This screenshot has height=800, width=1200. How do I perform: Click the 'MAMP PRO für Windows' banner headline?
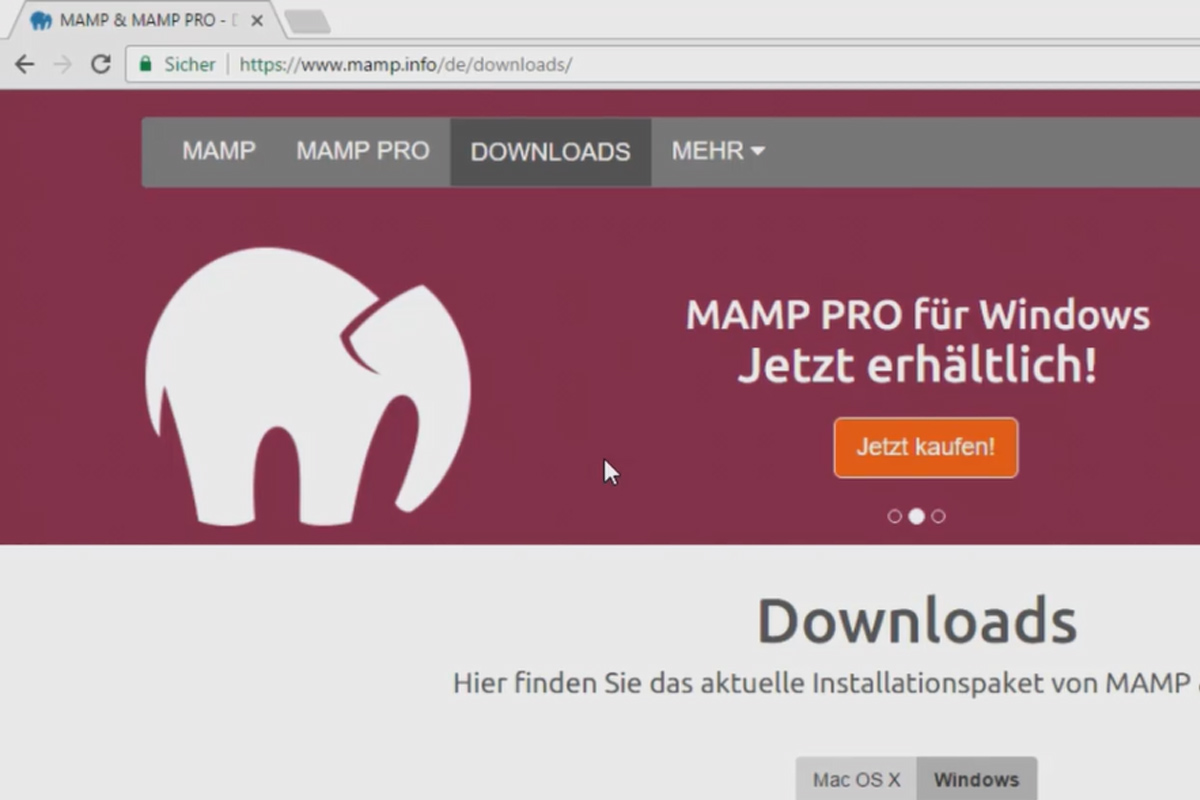(918, 316)
